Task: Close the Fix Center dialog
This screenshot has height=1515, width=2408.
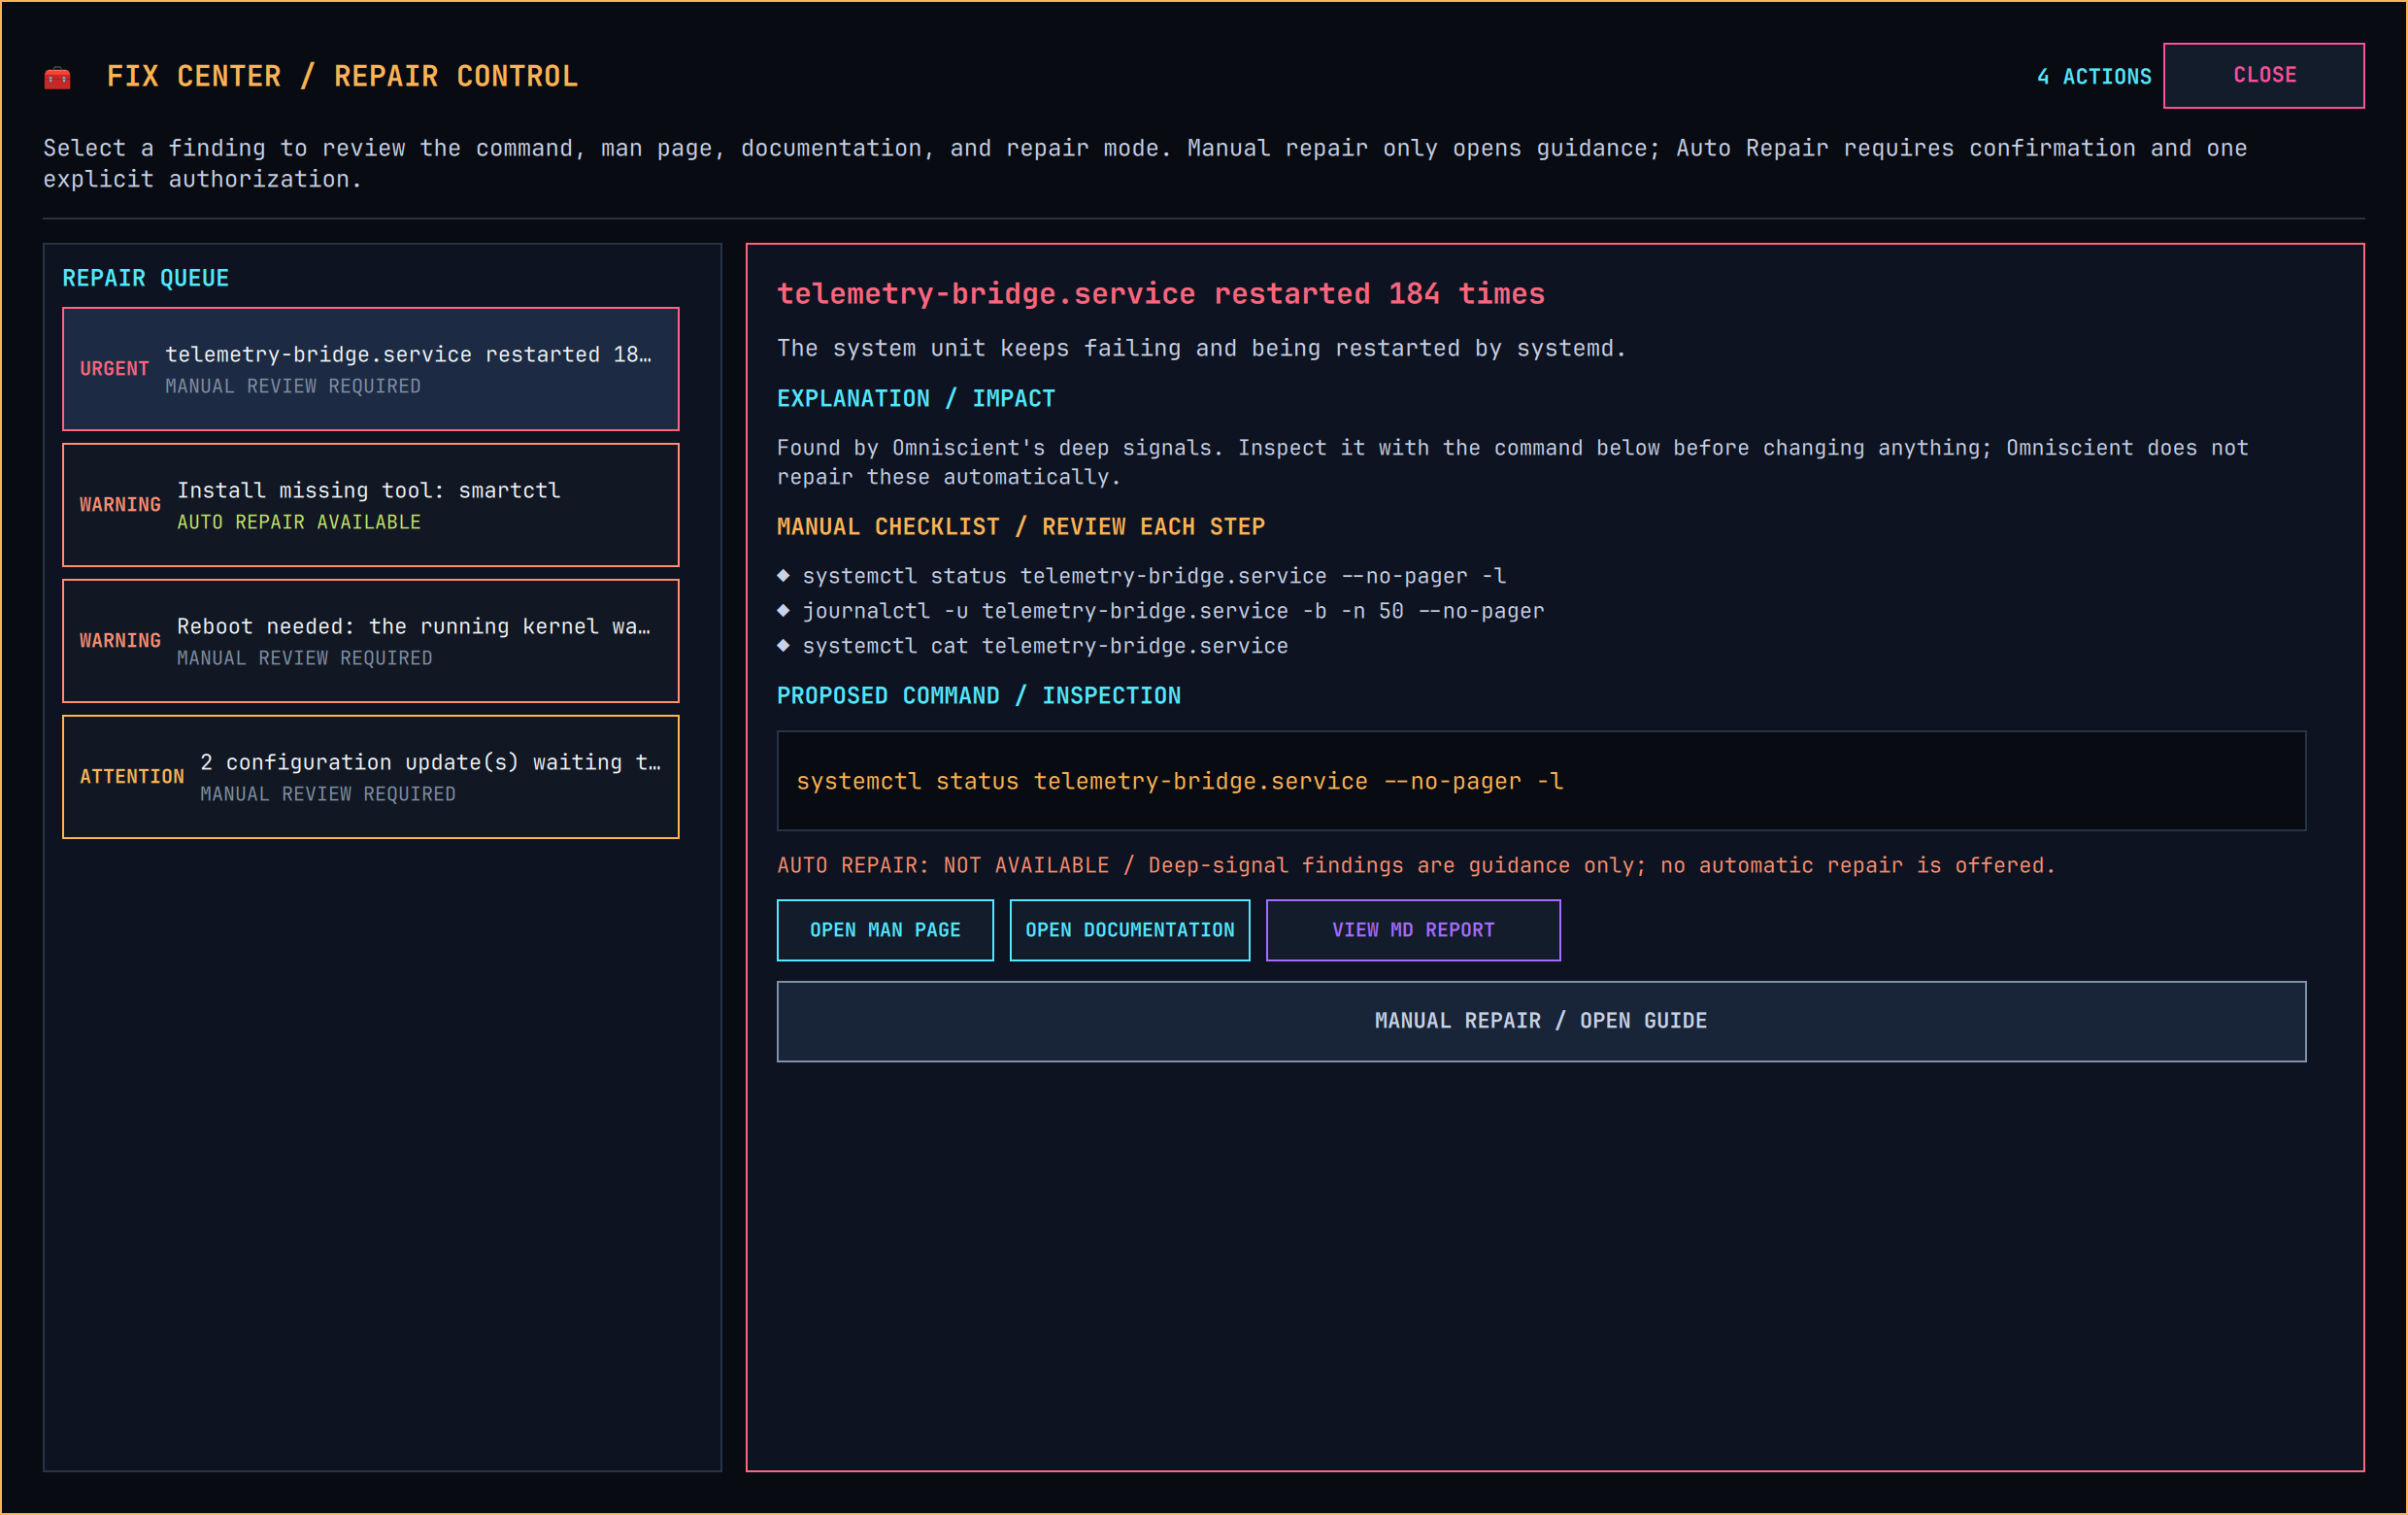Action: coord(2264,75)
